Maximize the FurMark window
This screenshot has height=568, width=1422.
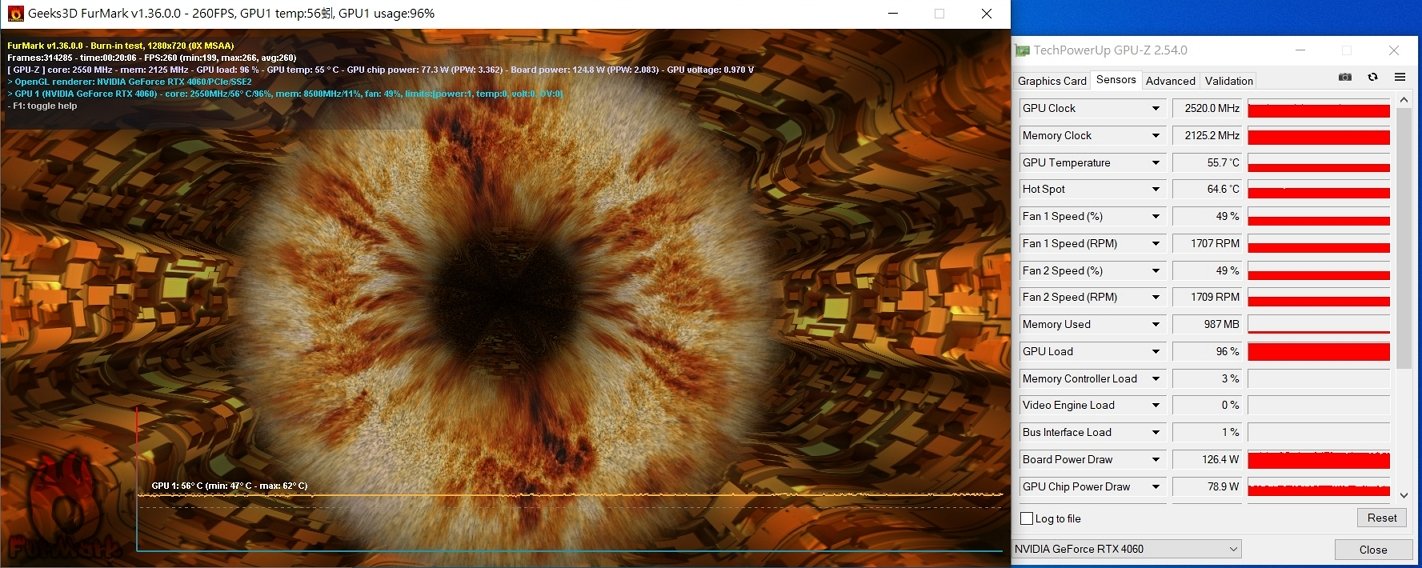tap(939, 14)
